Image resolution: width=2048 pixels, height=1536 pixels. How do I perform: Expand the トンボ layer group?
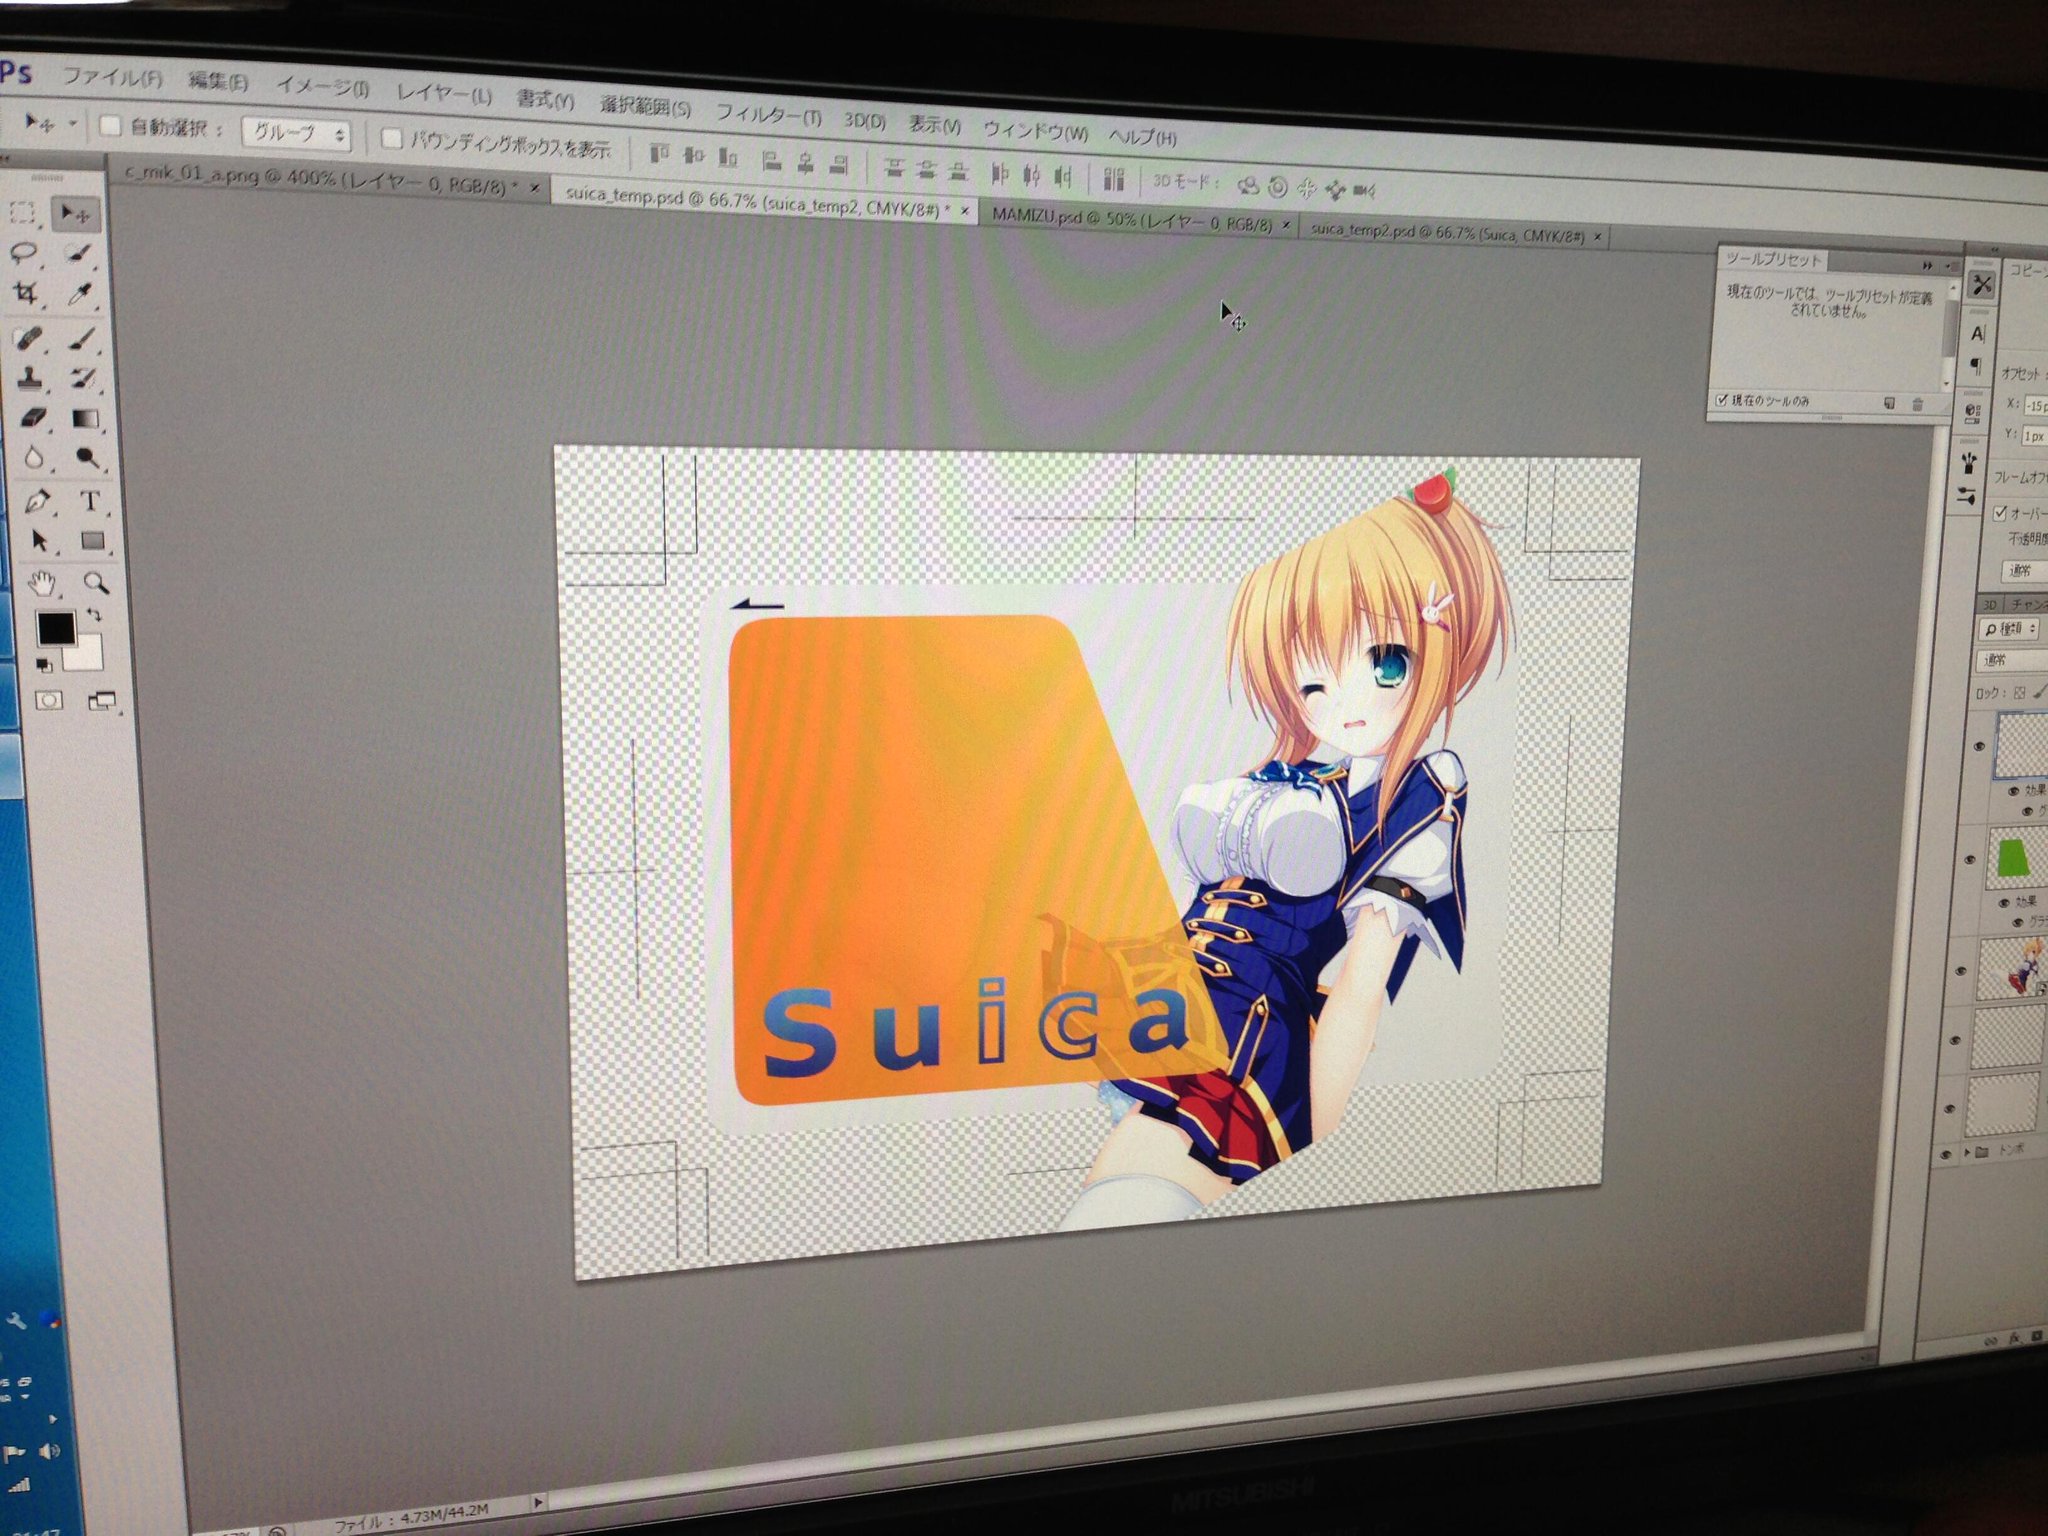pos(1967,1152)
